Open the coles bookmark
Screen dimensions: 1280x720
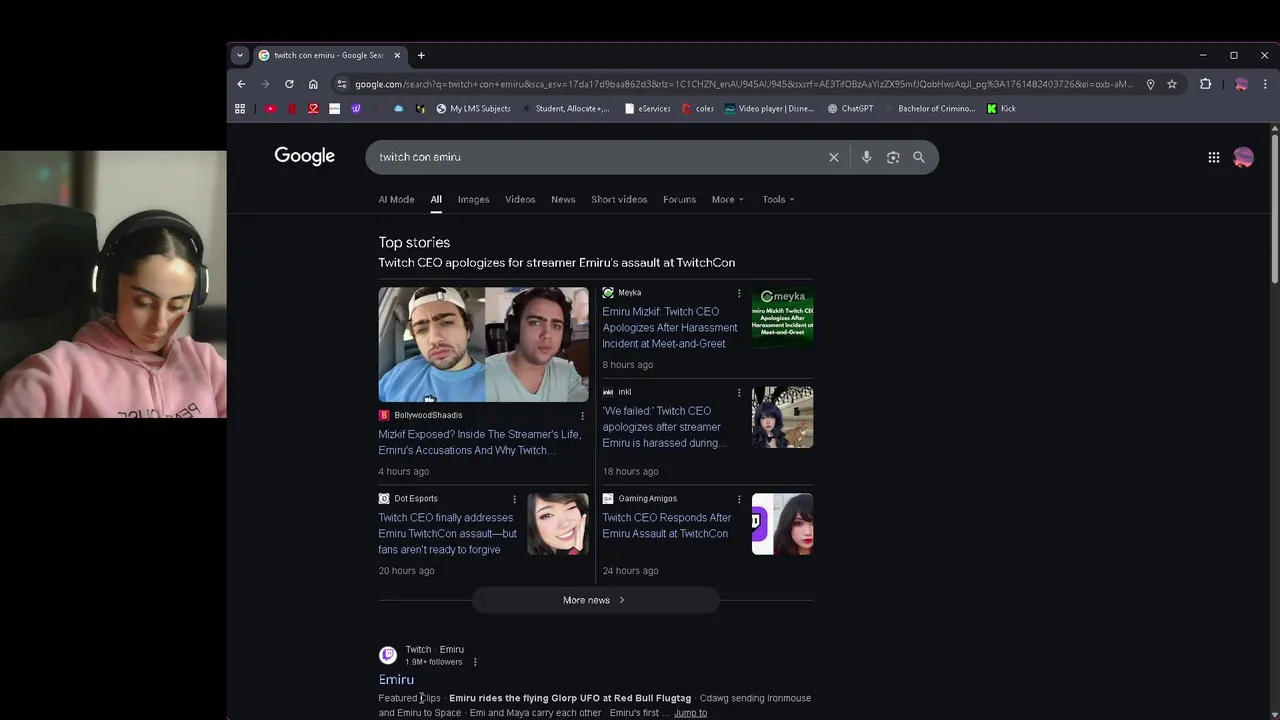(698, 108)
